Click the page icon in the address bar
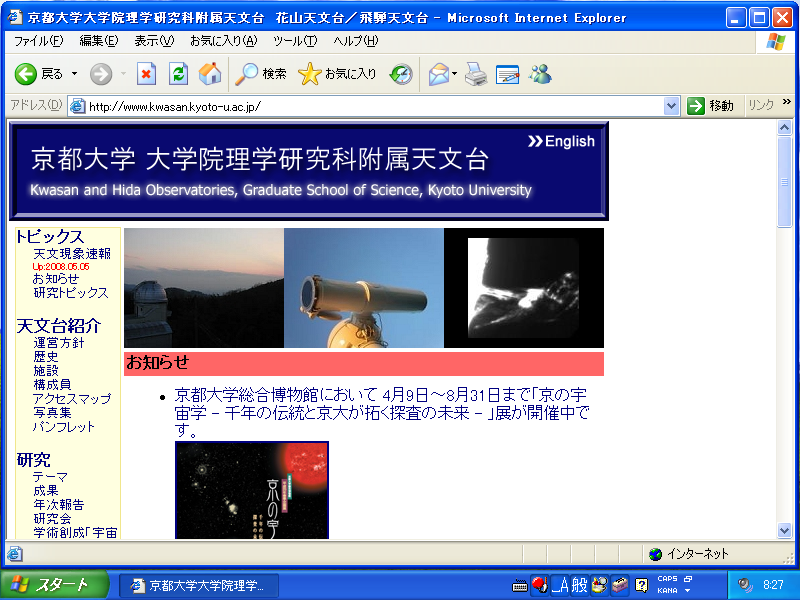This screenshot has height=600, width=800. tap(77, 106)
